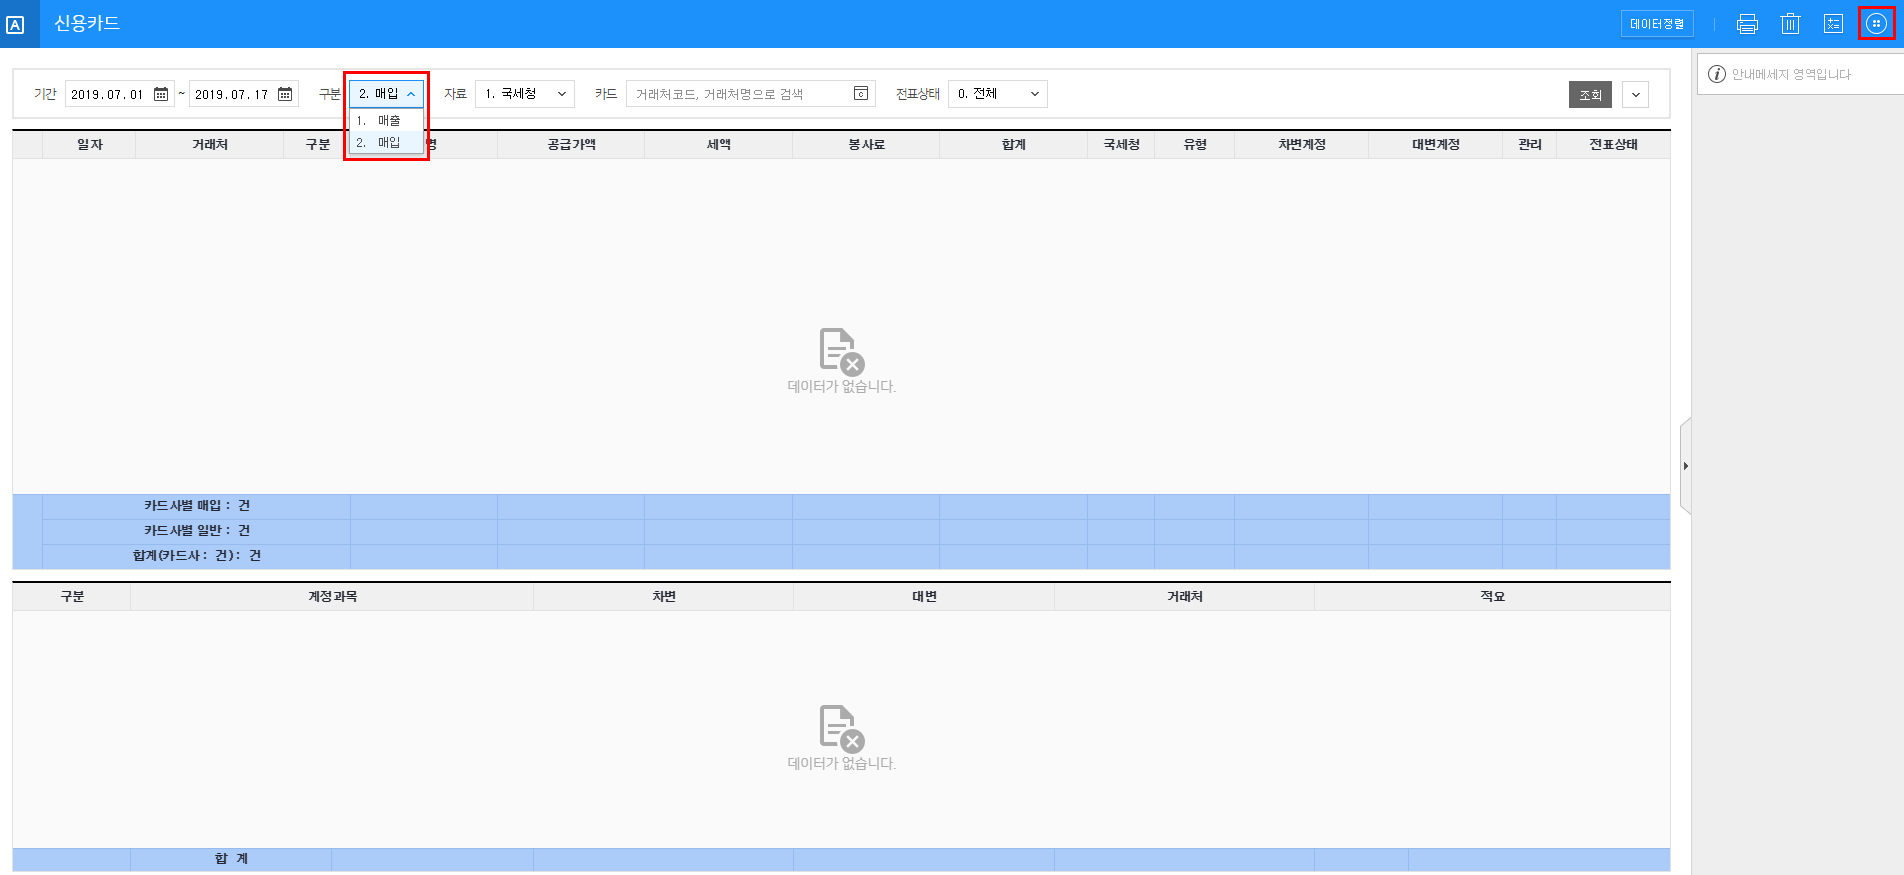
Task: Open the 자료 dropdown showing 1. 국세청
Action: tap(524, 94)
